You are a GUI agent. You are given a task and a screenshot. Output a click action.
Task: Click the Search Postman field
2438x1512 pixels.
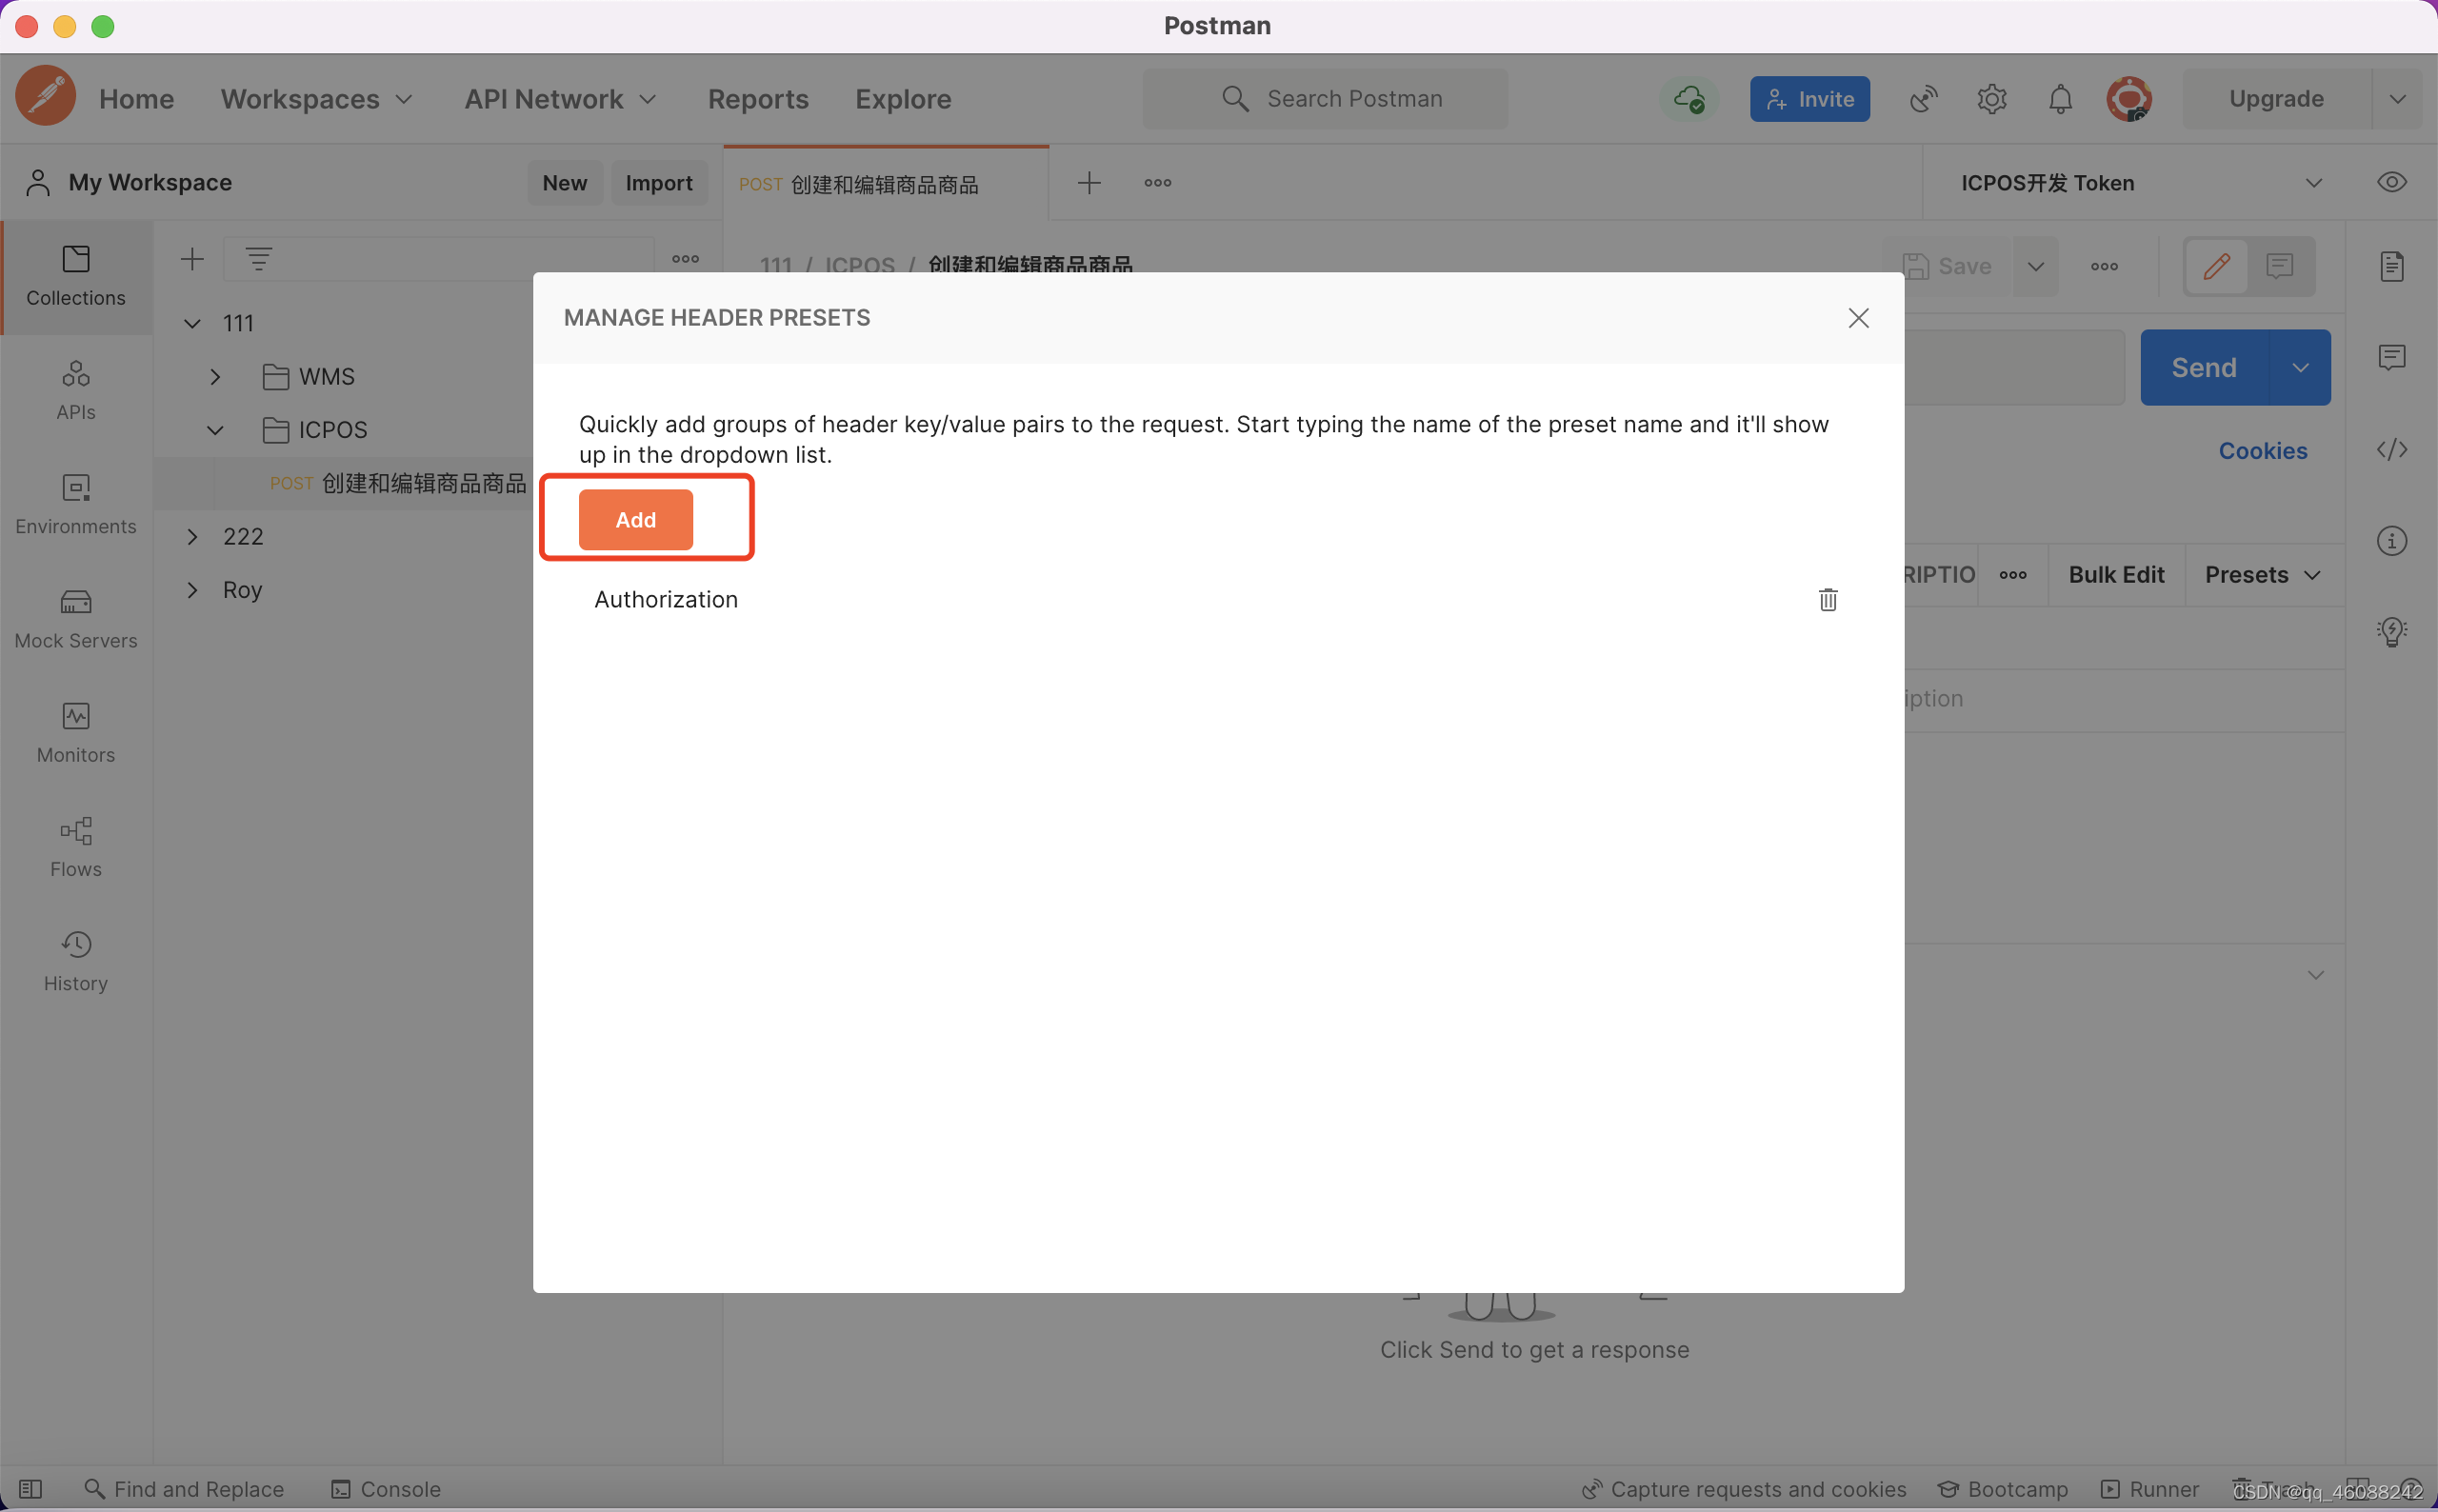1325,99
